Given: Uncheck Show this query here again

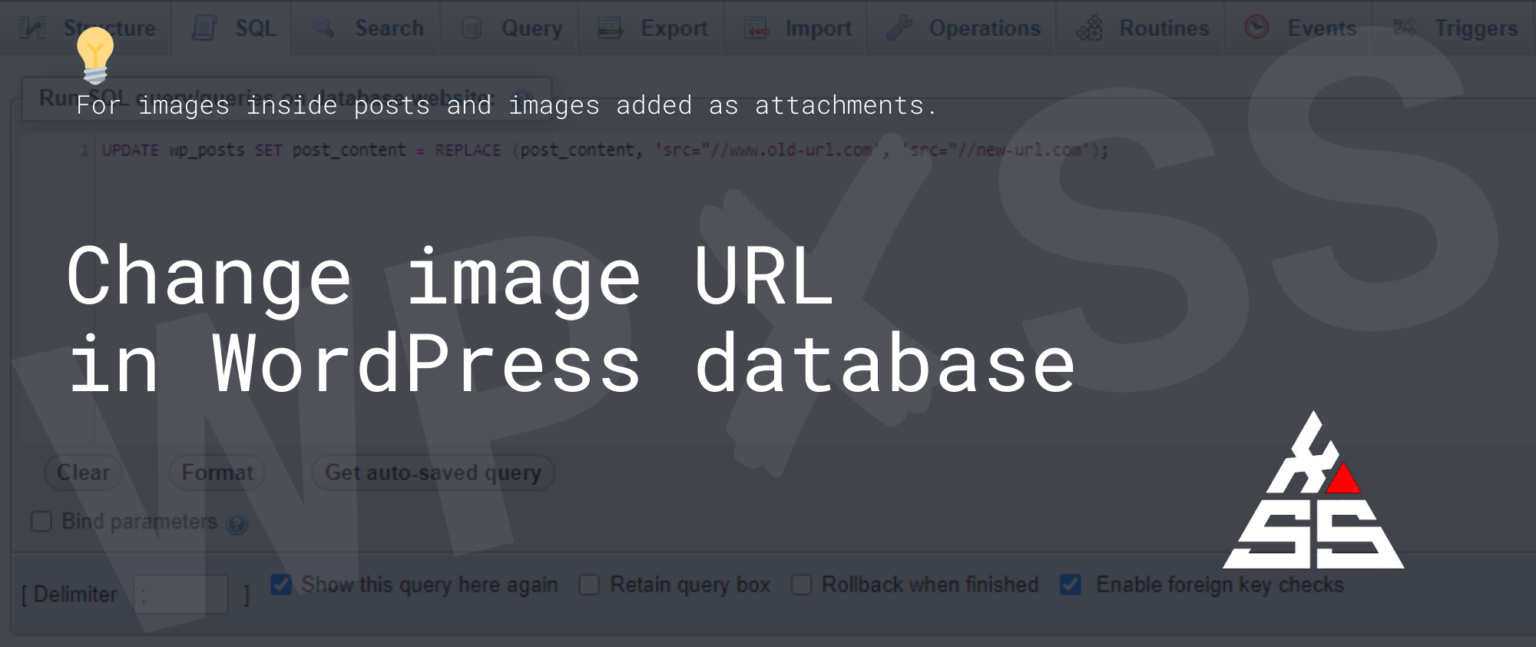Looking at the screenshot, I should click(x=281, y=584).
